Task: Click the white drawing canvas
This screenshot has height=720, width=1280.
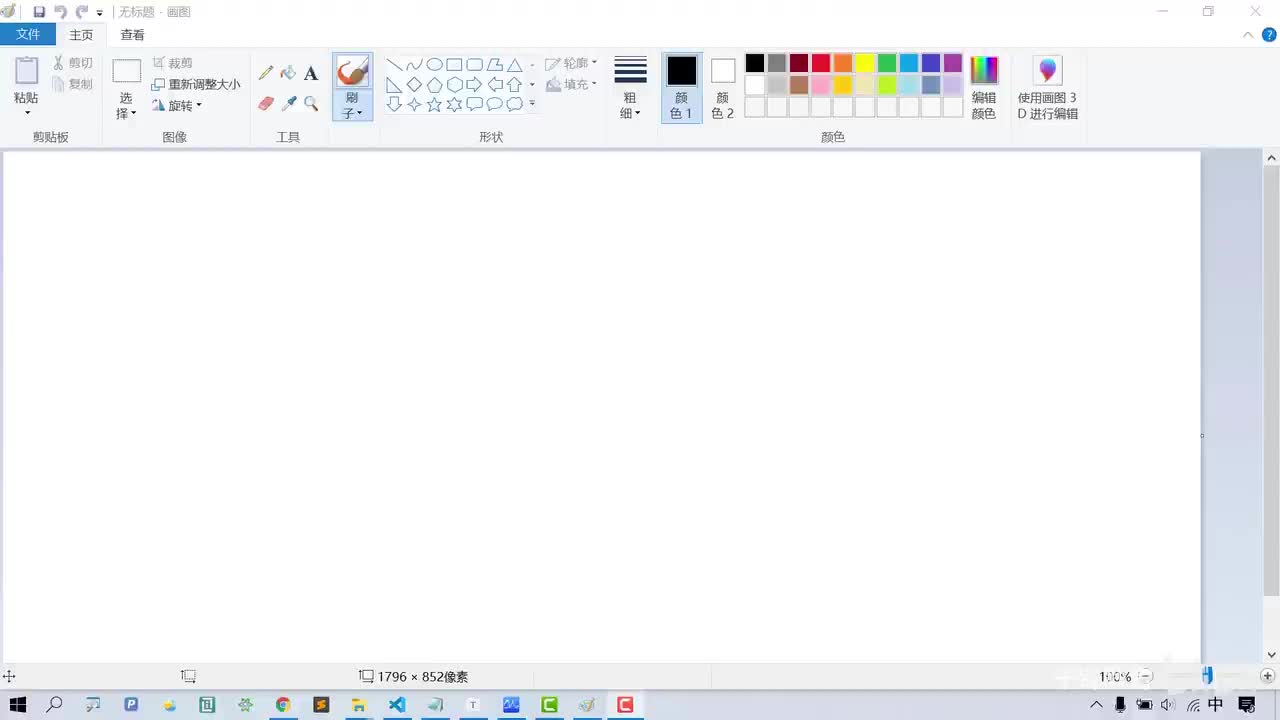Action: pyautogui.click(x=601, y=405)
